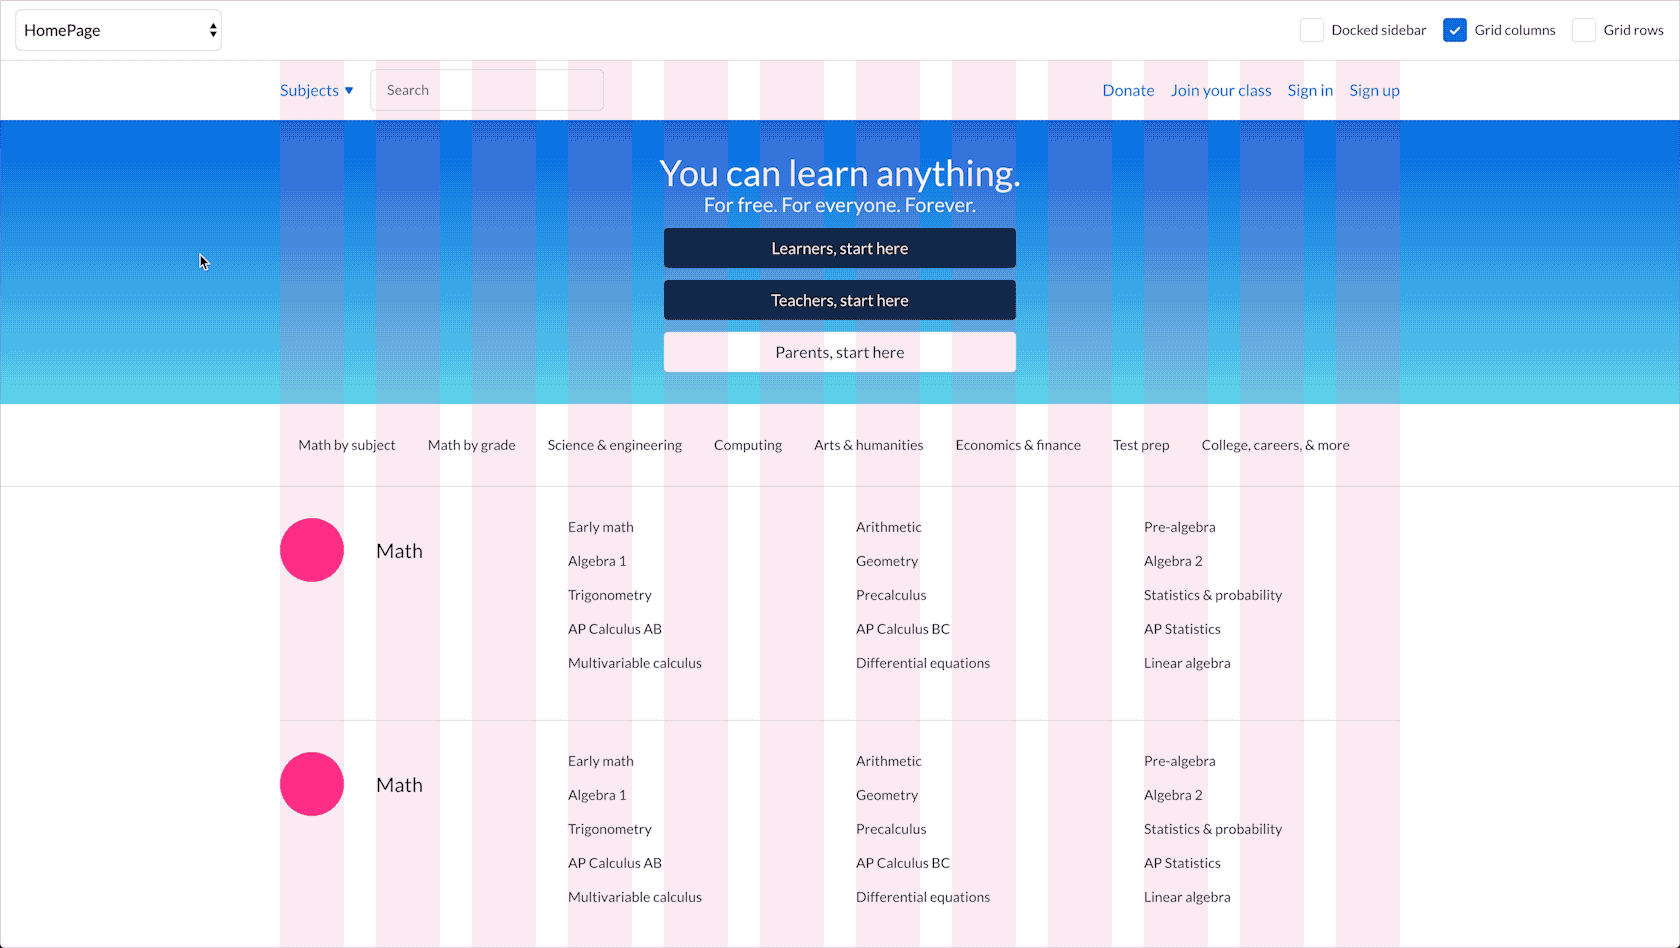
Task: Click the pink circle icon in the upper Math section
Action: click(x=312, y=550)
